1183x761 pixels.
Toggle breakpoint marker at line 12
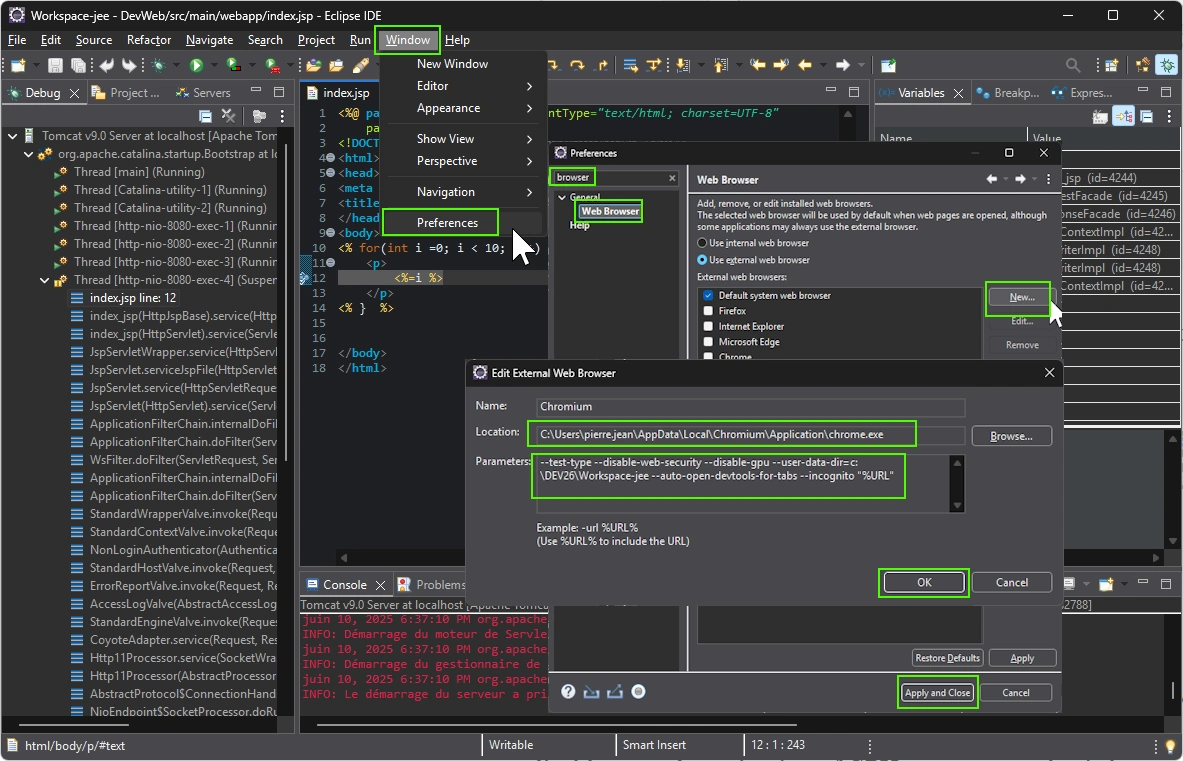[x=305, y=278]
